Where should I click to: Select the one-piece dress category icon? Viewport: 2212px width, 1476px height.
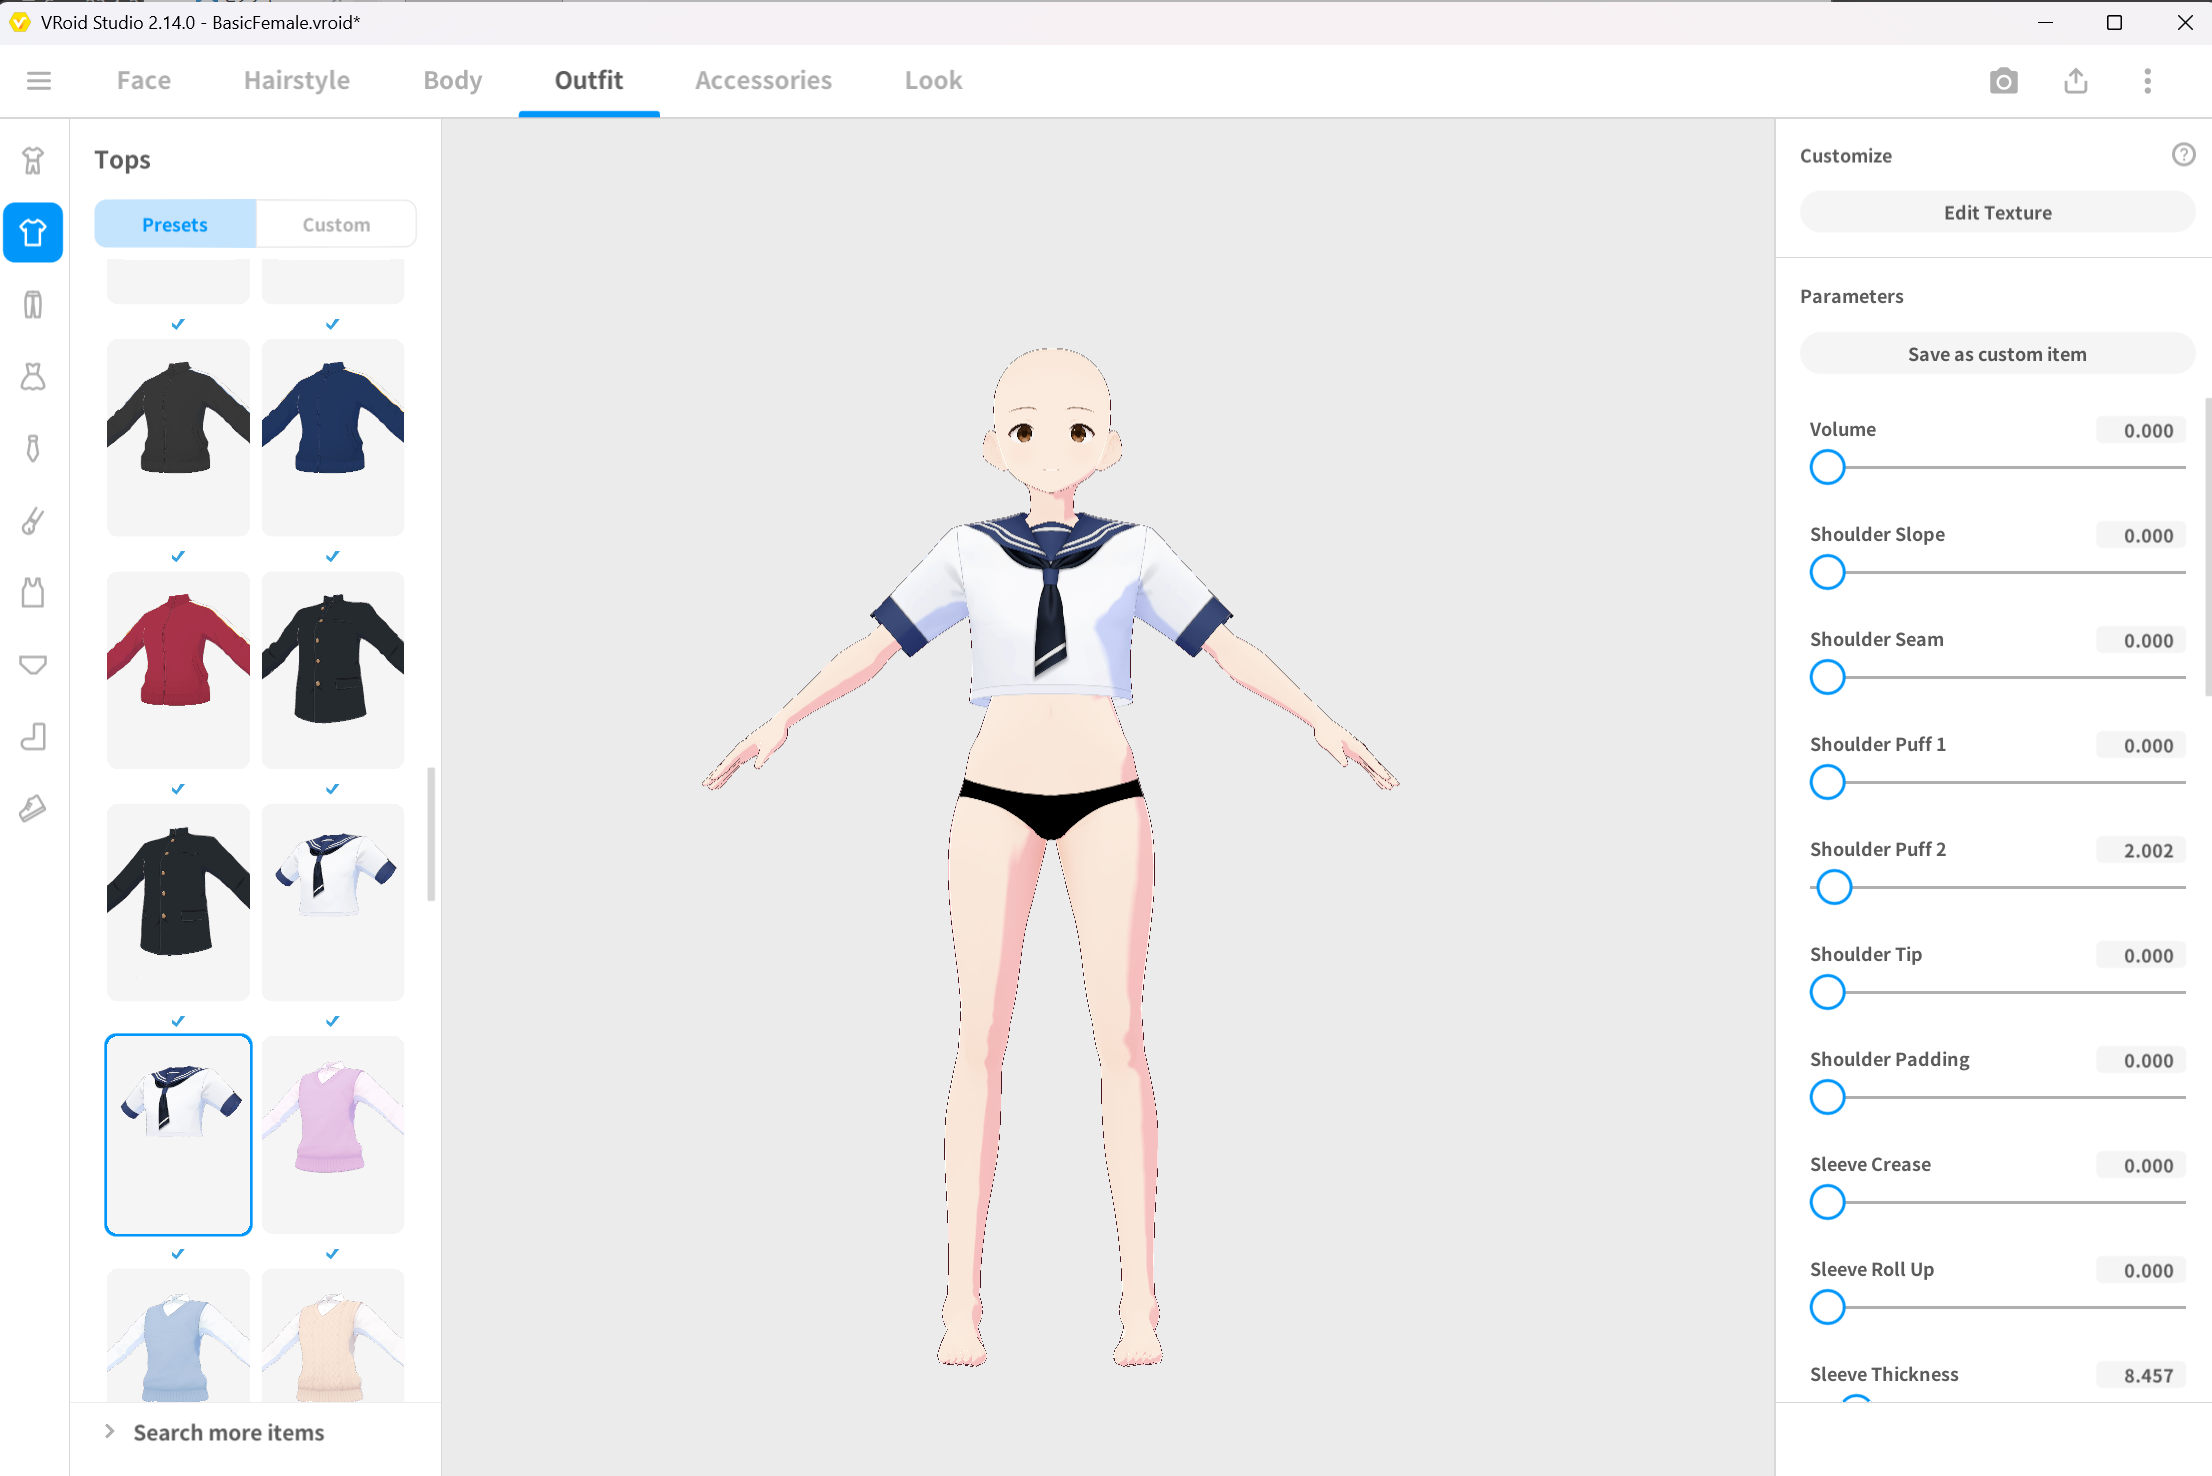pos(33,376)
